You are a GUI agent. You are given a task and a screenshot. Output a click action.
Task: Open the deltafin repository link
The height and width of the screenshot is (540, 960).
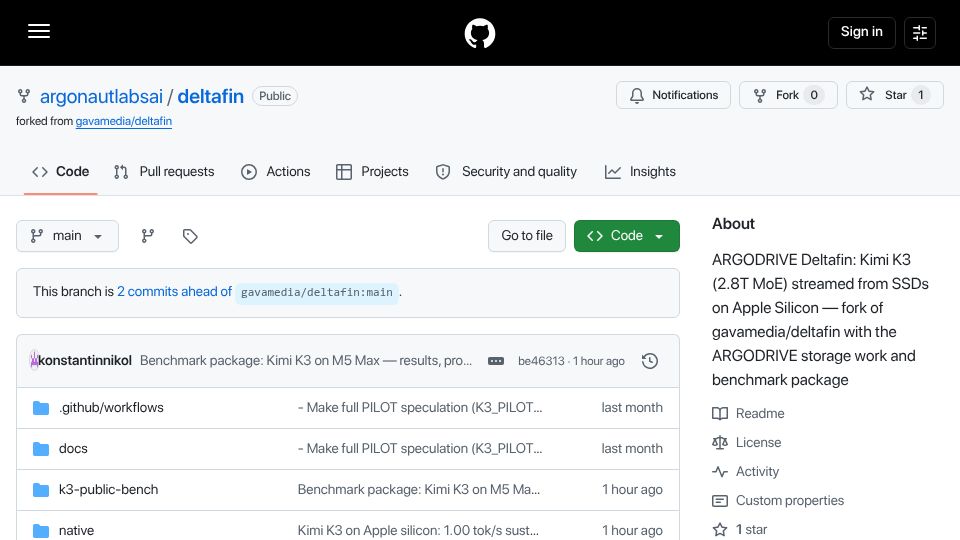click(x=211, y=96)
